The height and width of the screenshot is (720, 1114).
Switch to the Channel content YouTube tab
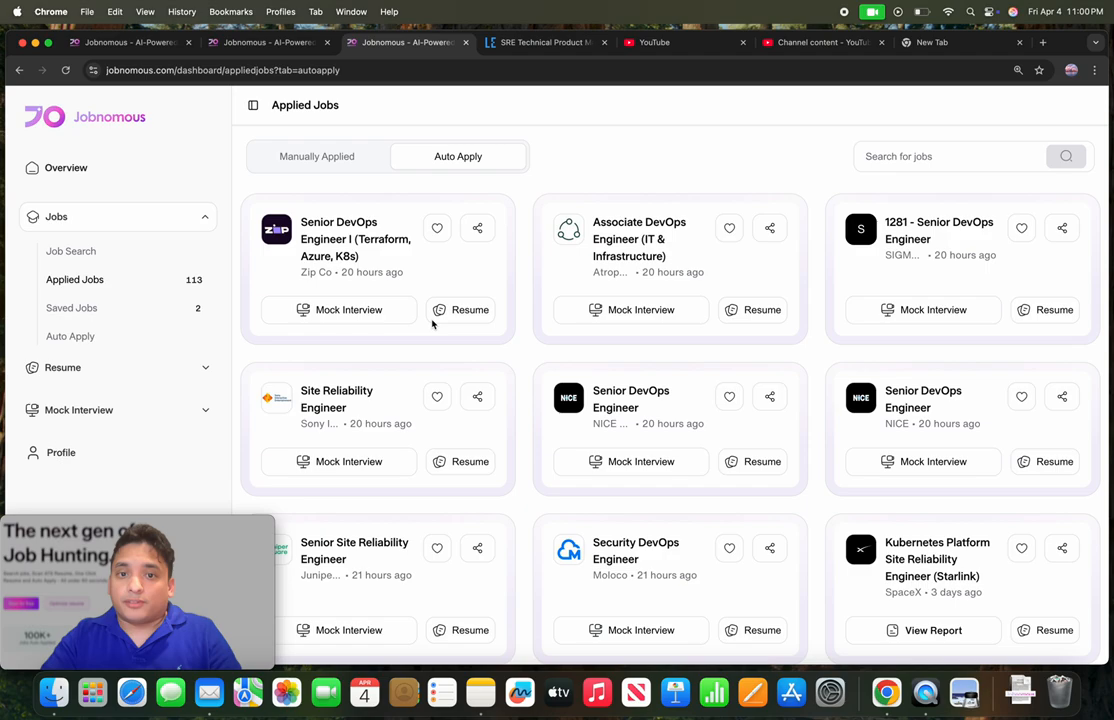[x=823, y=43]
